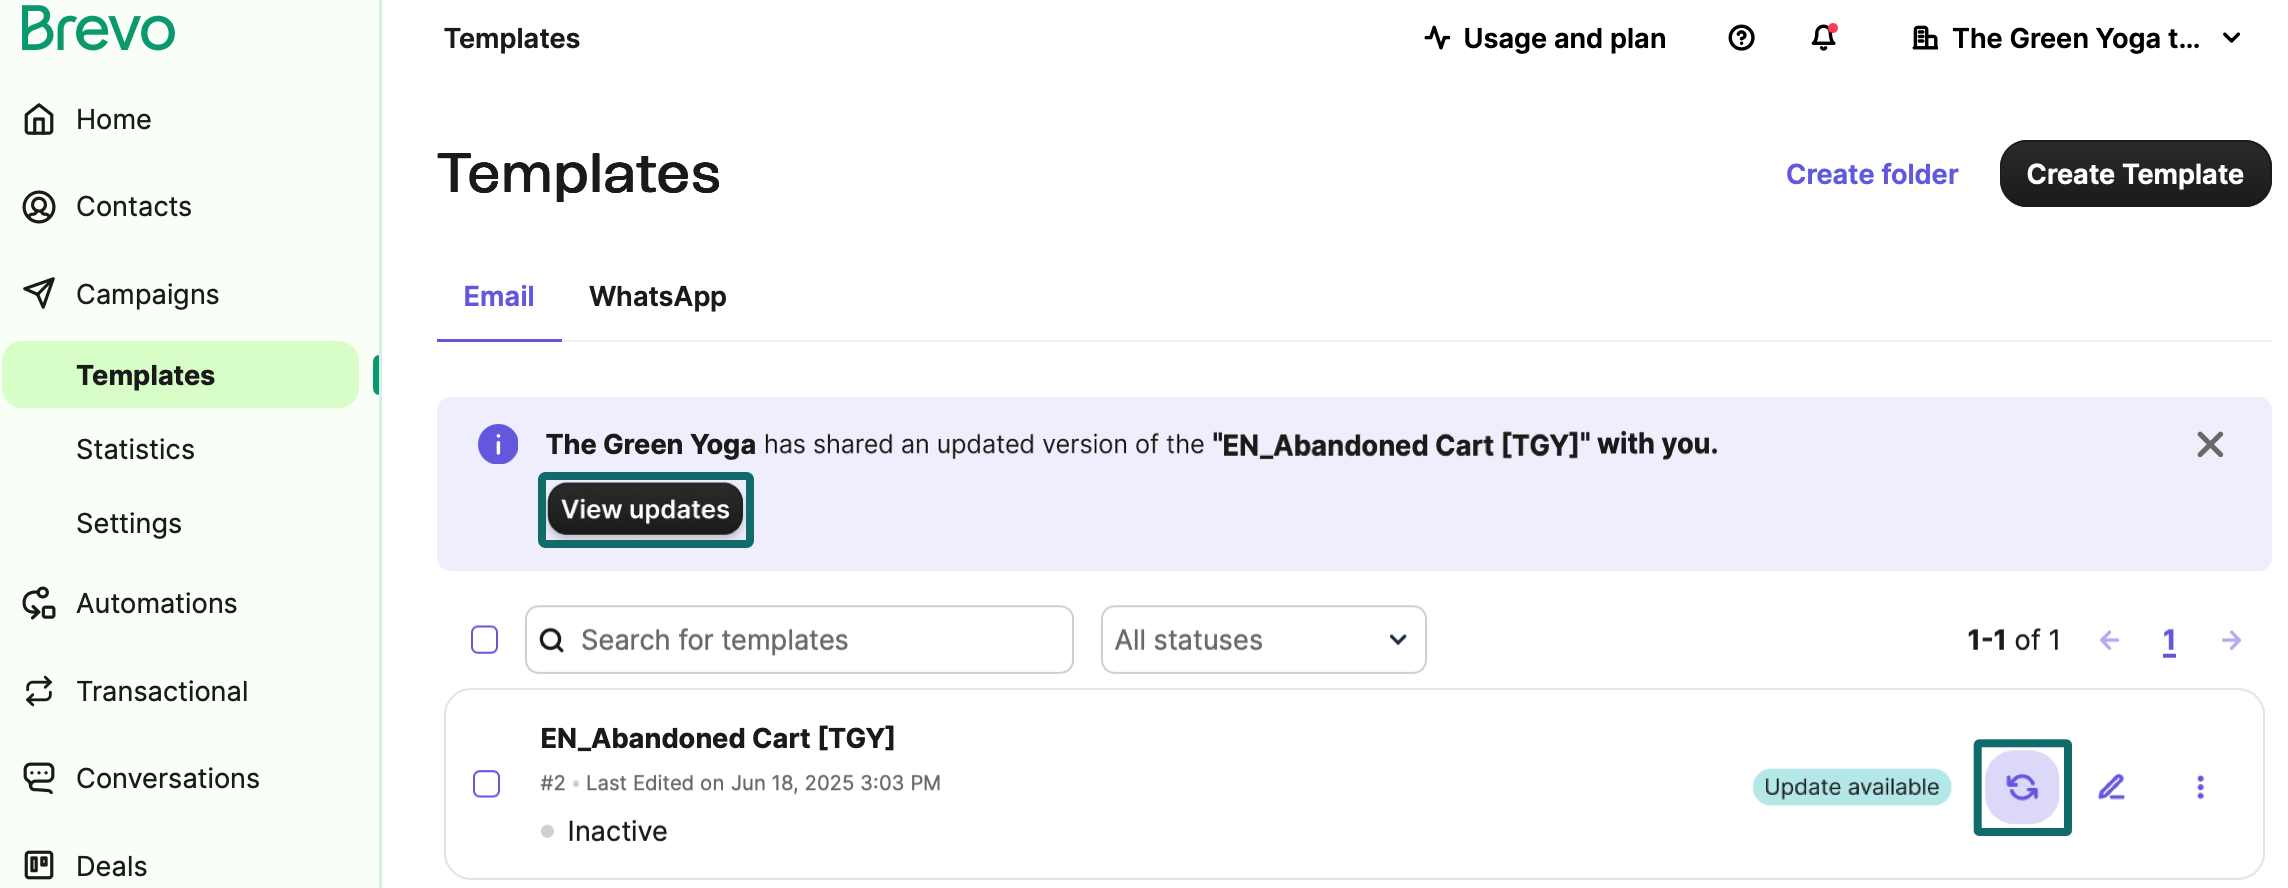
Task: Open Statistics in the Campaigns submenu
Action: click(x=135, y=449)
